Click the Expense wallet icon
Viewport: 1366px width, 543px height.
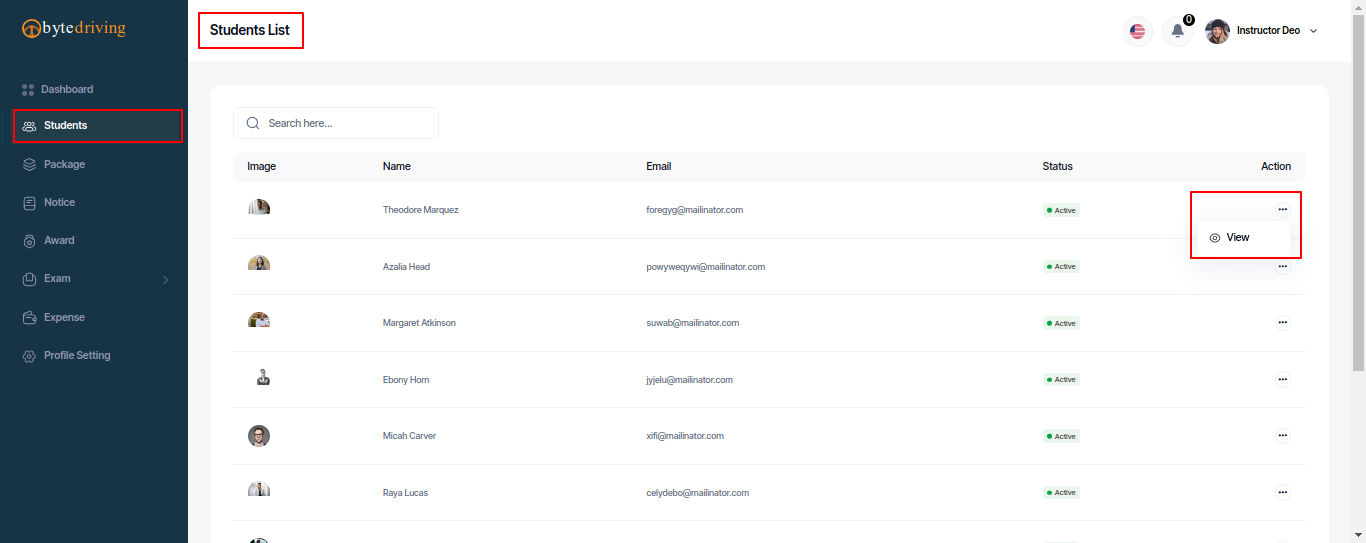[x=29, y=317]
